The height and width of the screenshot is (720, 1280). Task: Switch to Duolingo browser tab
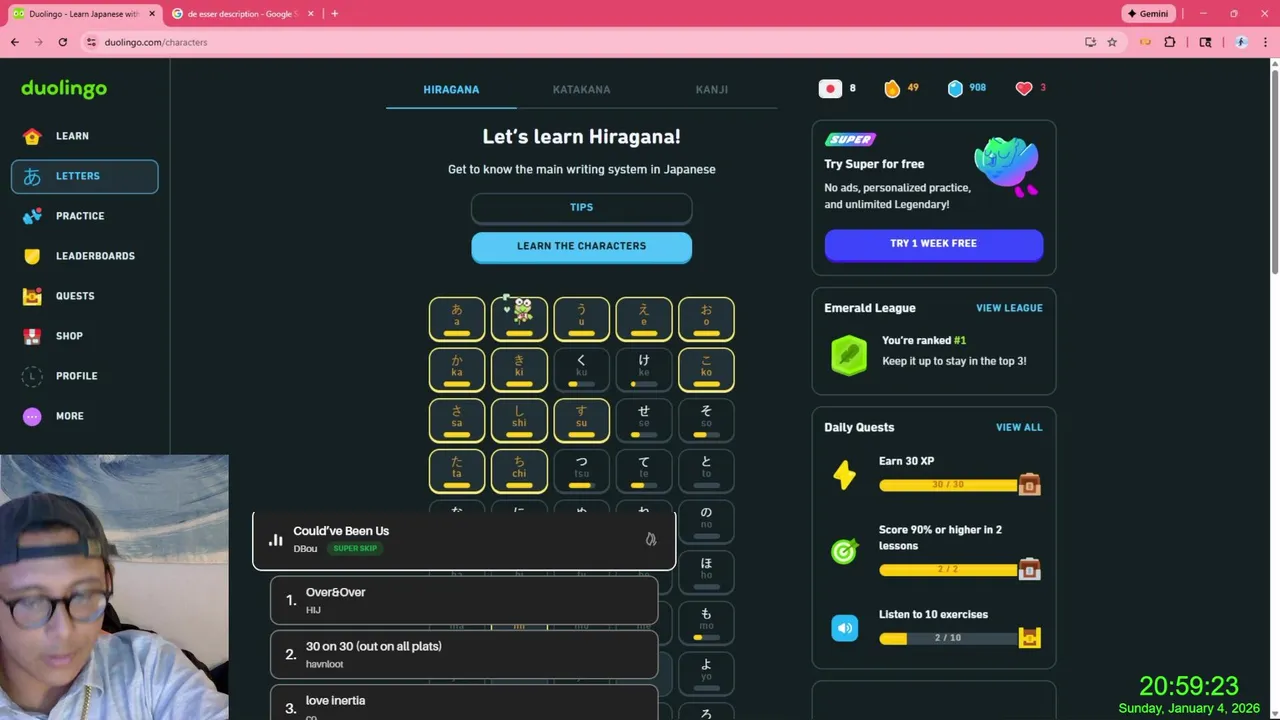coord(83,14)
